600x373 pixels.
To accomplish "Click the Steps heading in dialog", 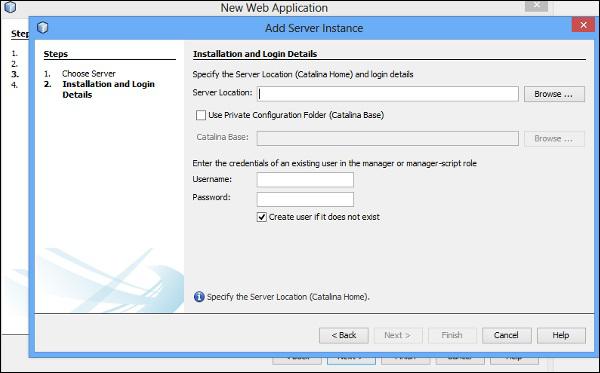I will (55, 54).
